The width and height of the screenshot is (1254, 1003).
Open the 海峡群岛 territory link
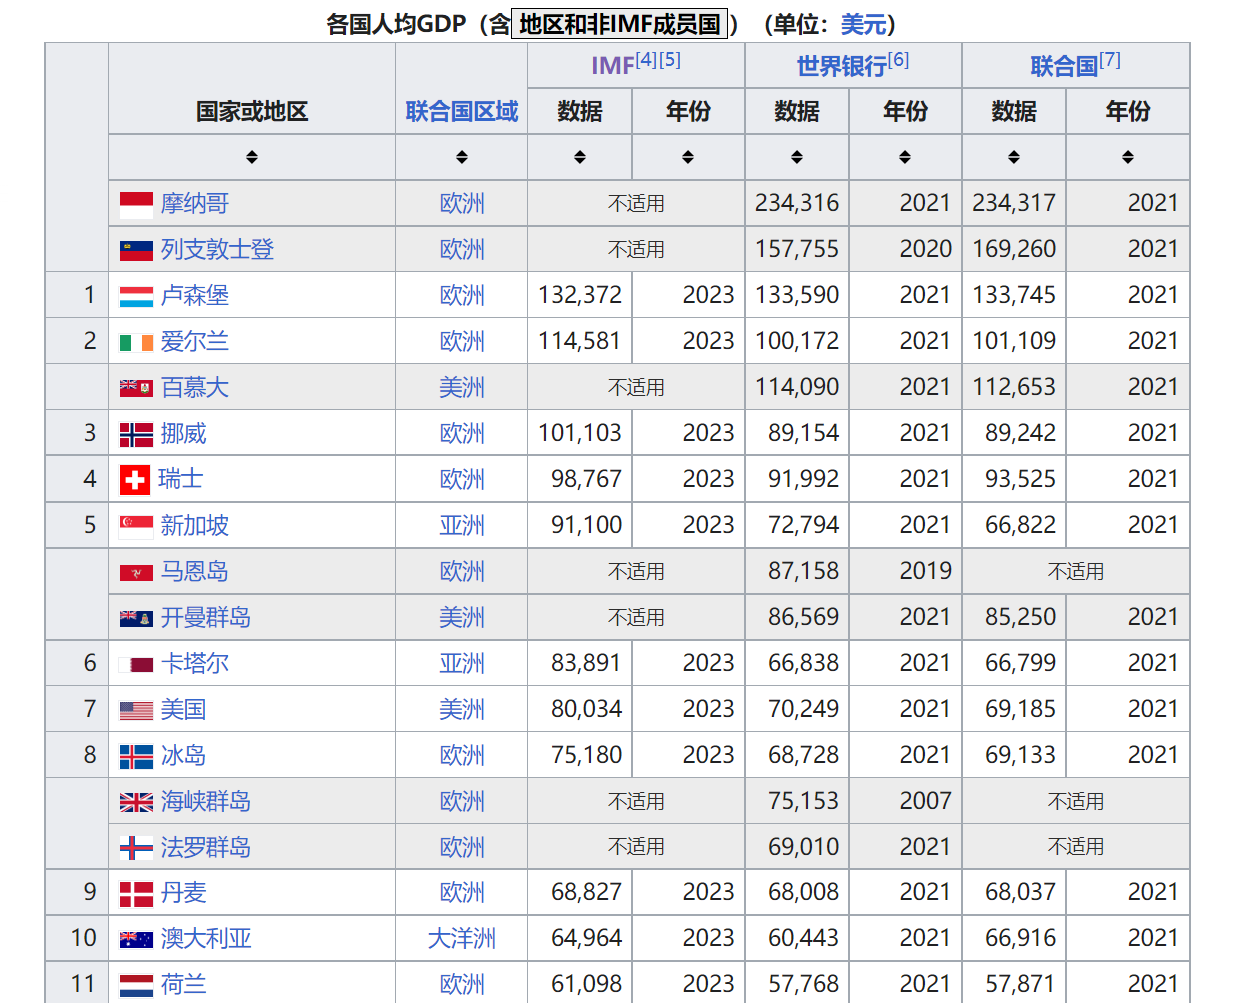pos(206,802)
